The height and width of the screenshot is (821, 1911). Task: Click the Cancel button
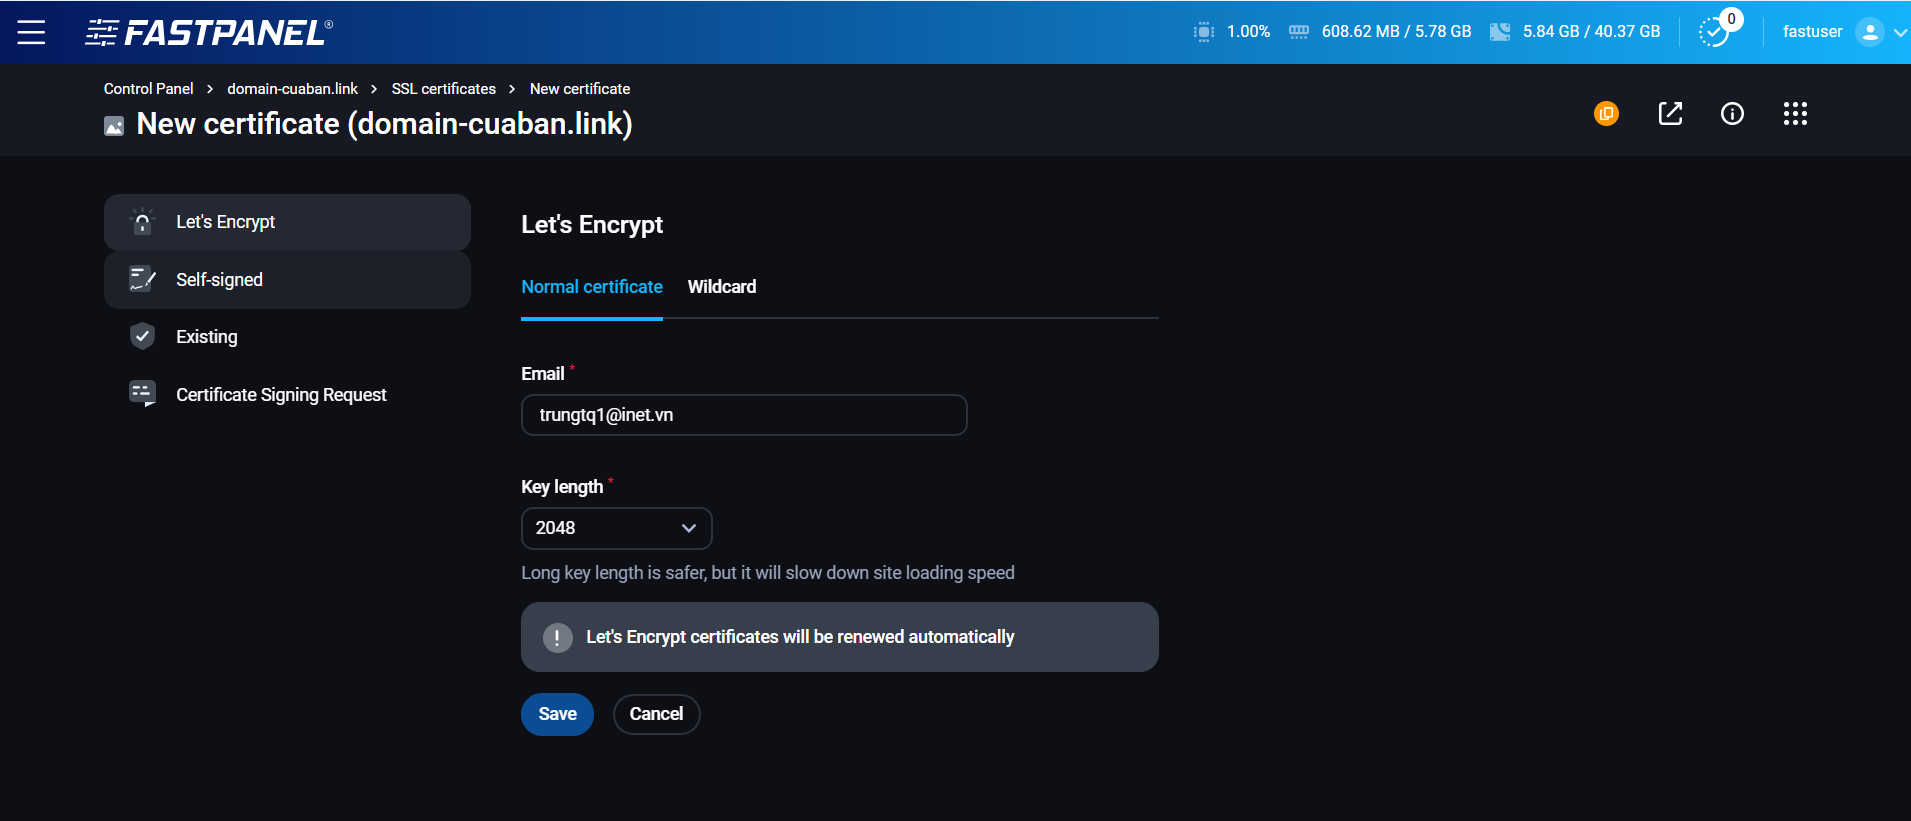656,714
